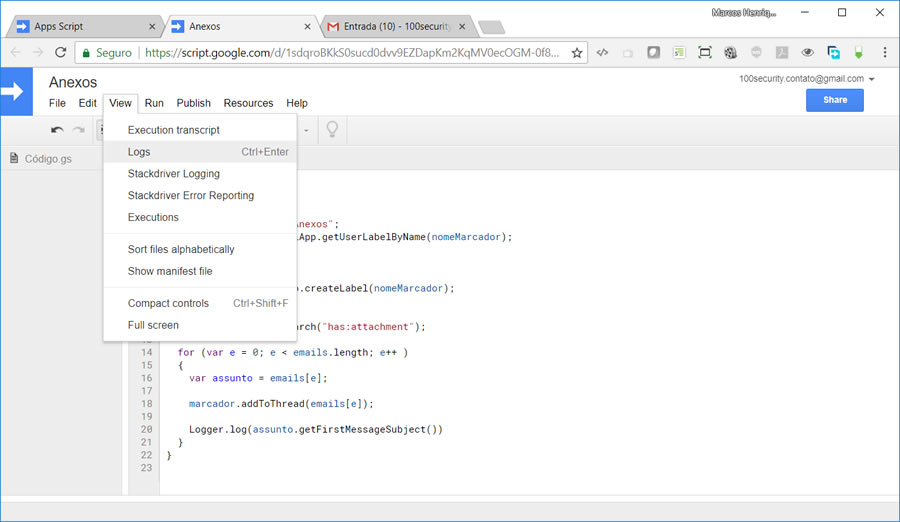Screen dimensions: 900x522
Task: Click the eye extension icon
Action: 808,52
